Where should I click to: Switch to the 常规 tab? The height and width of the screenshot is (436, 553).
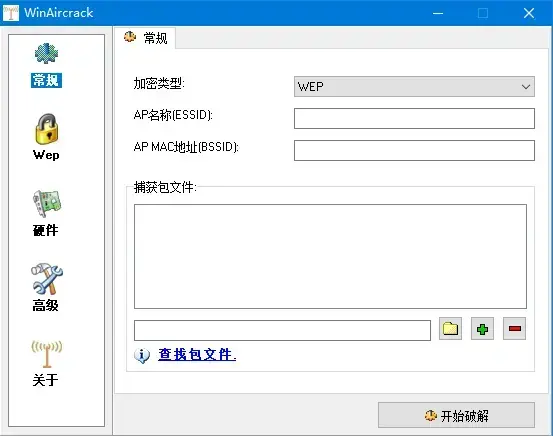pyautogui.click(x=145, y=37)
